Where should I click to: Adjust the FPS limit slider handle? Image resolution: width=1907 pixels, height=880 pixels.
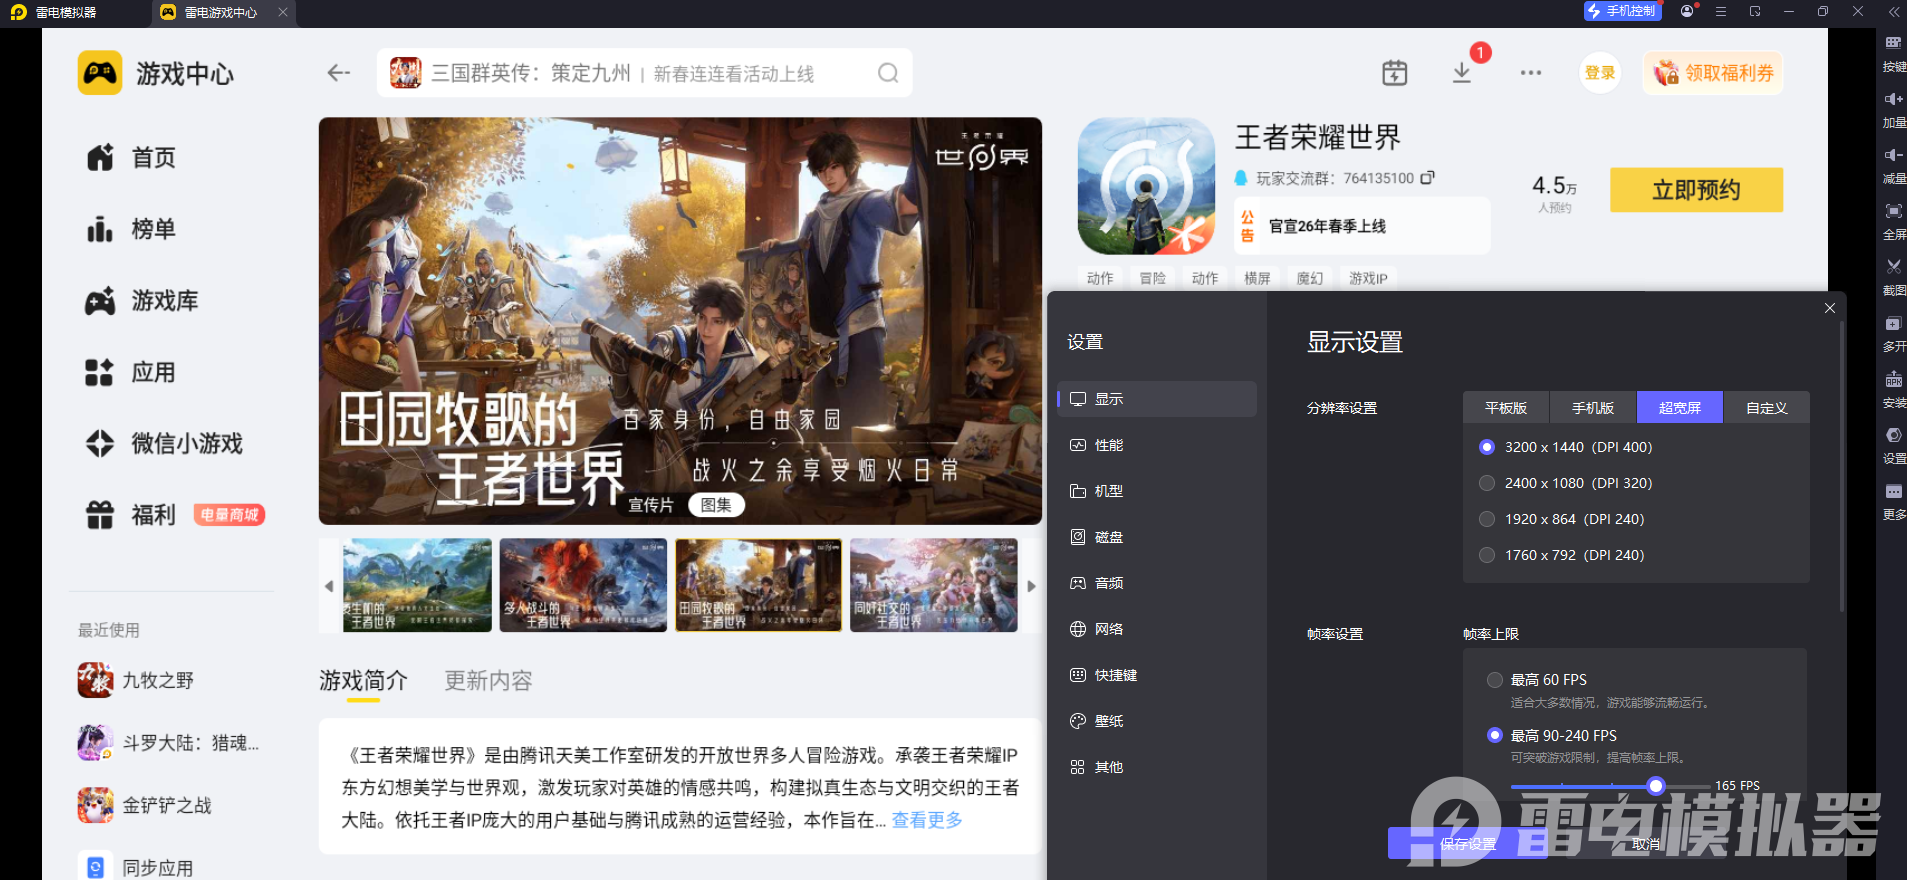pos(1656,786)
